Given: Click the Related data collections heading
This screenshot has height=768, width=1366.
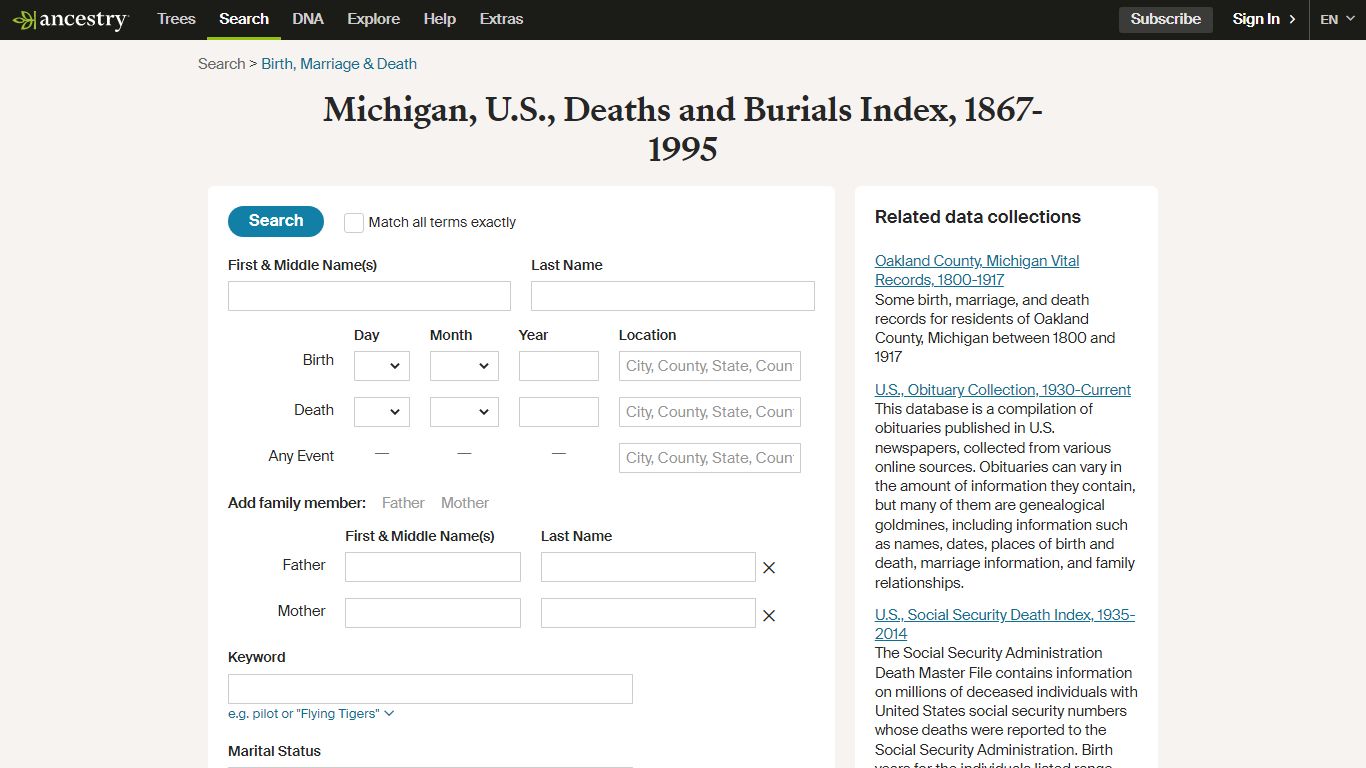Looking at the screenshot, I should coord(978,217).
